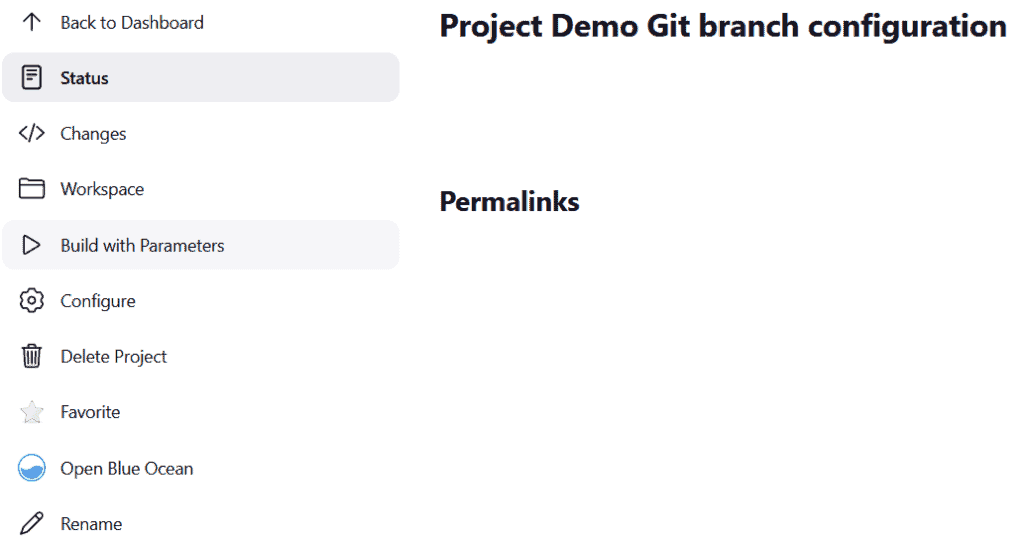This screenshot has height=542, width=1024.
Task: Select Delete Project text
Action: pyautogui.click(x=114, y=357)
